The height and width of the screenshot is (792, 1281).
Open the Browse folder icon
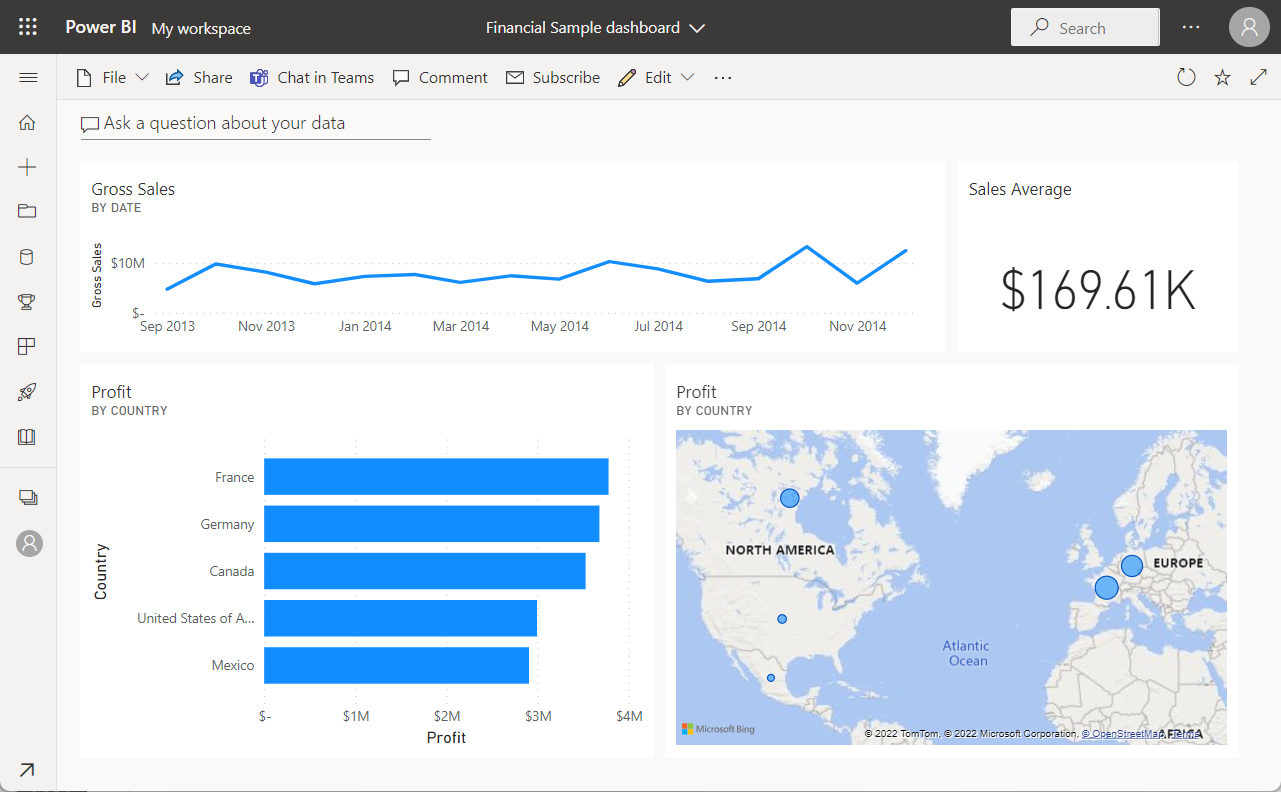point(27,211)
